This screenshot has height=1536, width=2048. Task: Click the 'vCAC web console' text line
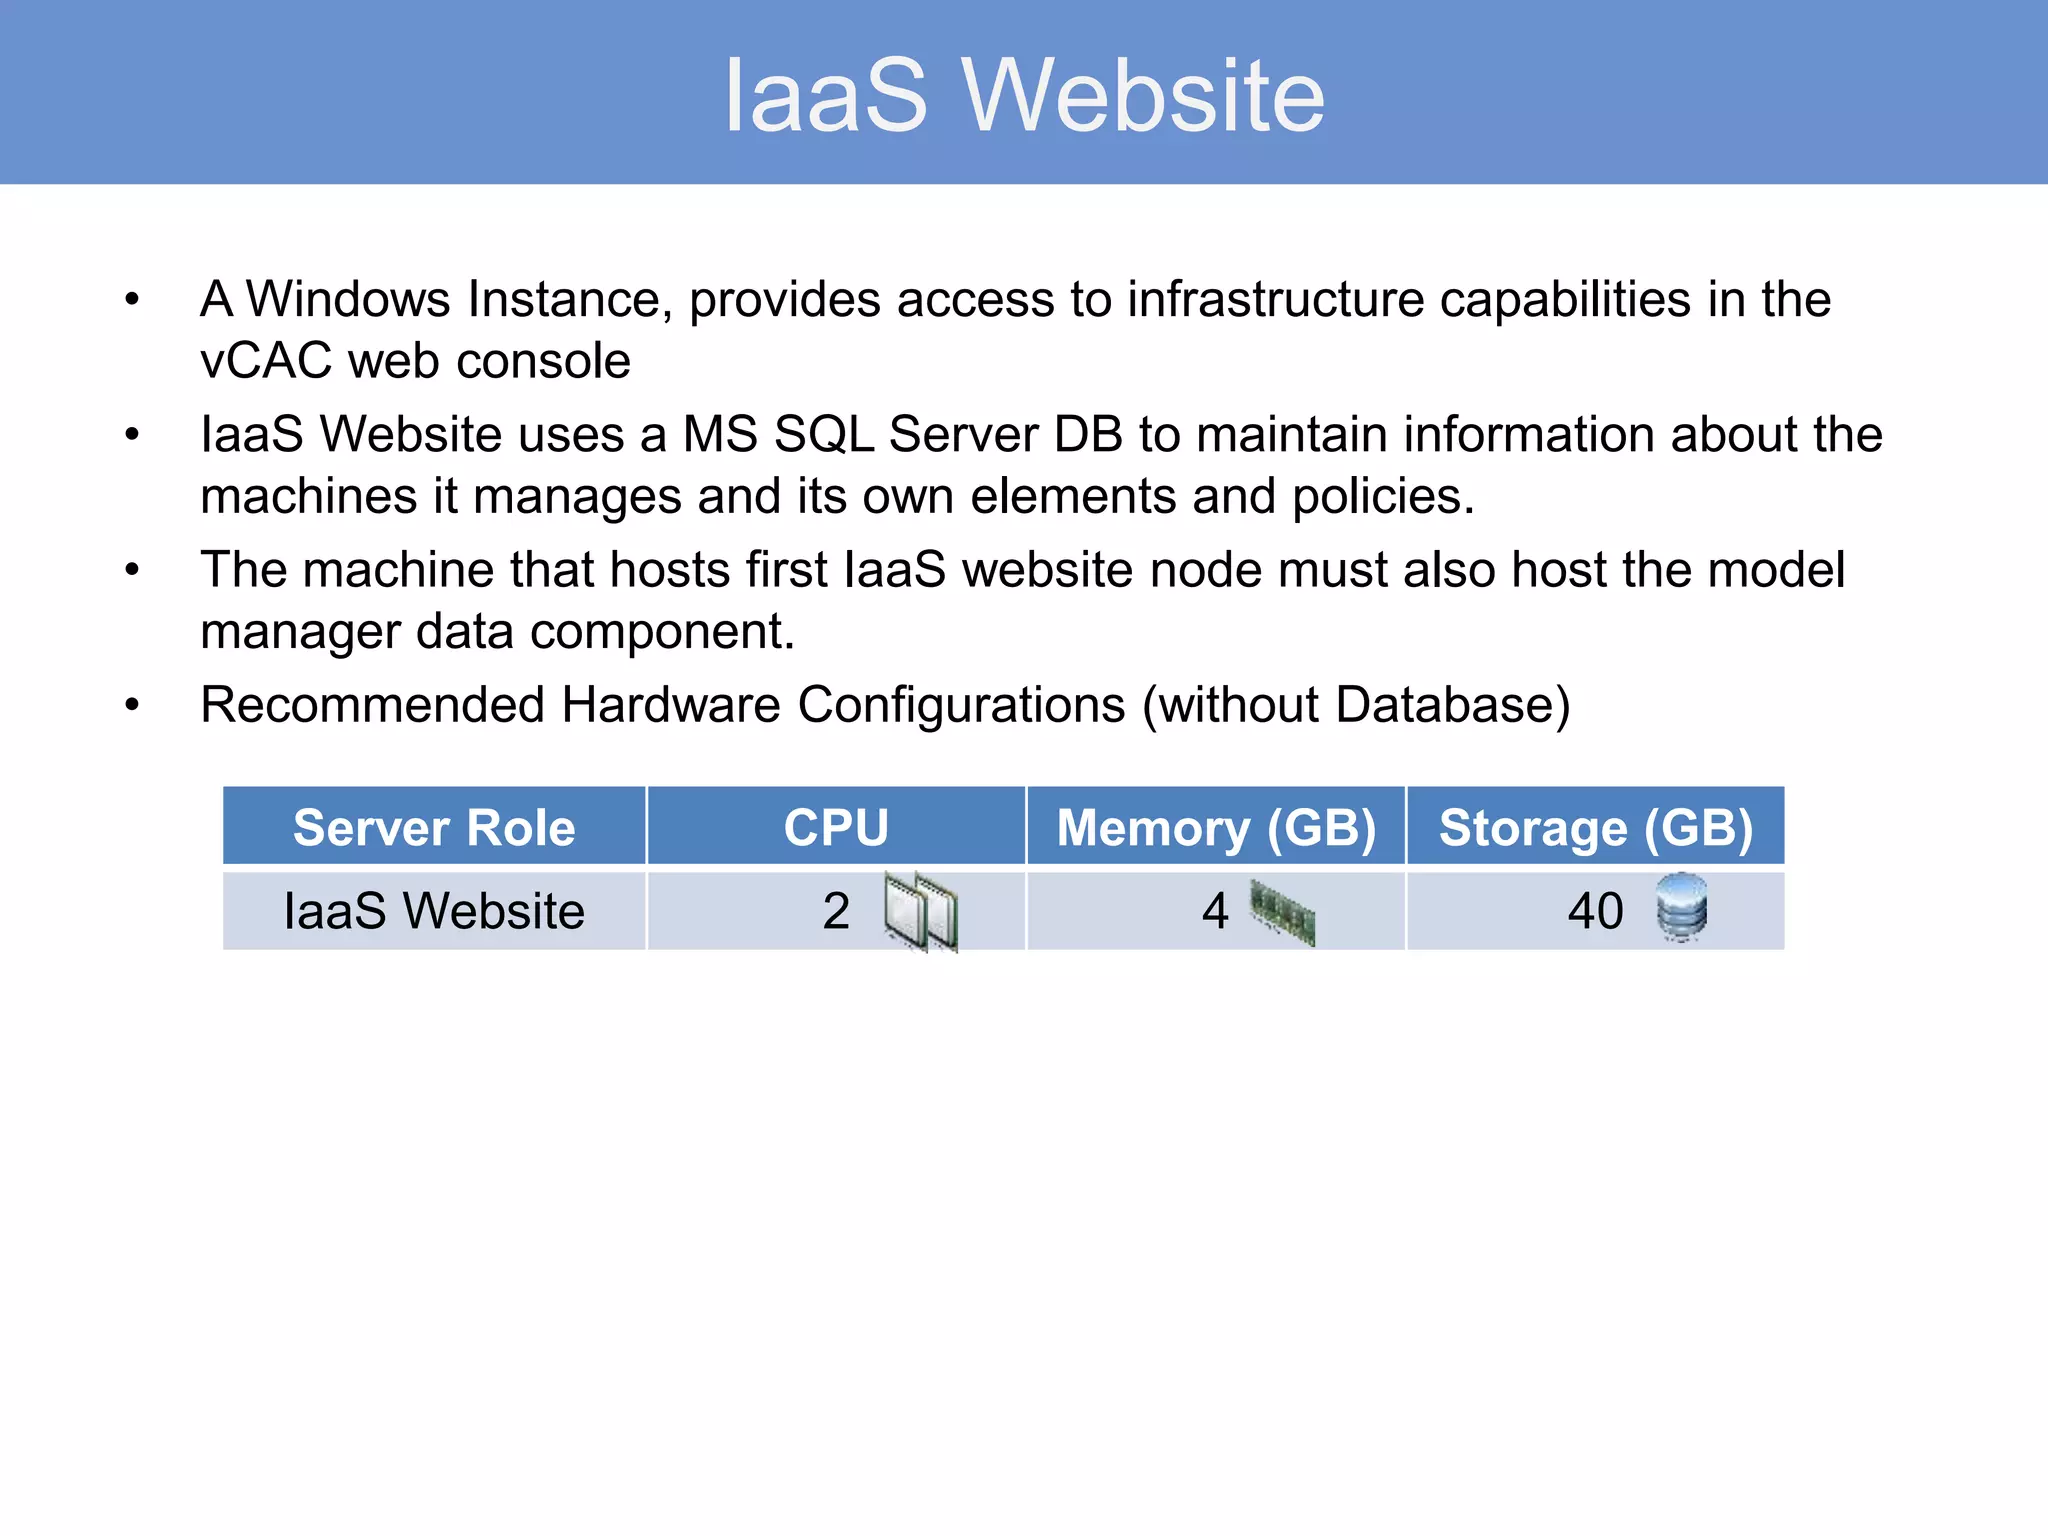pos(415,360)
